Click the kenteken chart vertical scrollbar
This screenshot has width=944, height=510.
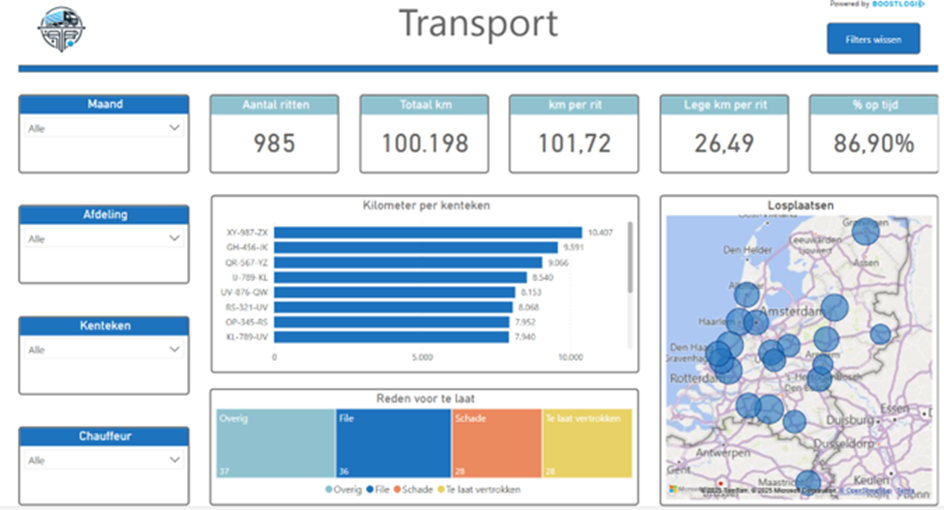pyautogui.click(x=630, y=256)
